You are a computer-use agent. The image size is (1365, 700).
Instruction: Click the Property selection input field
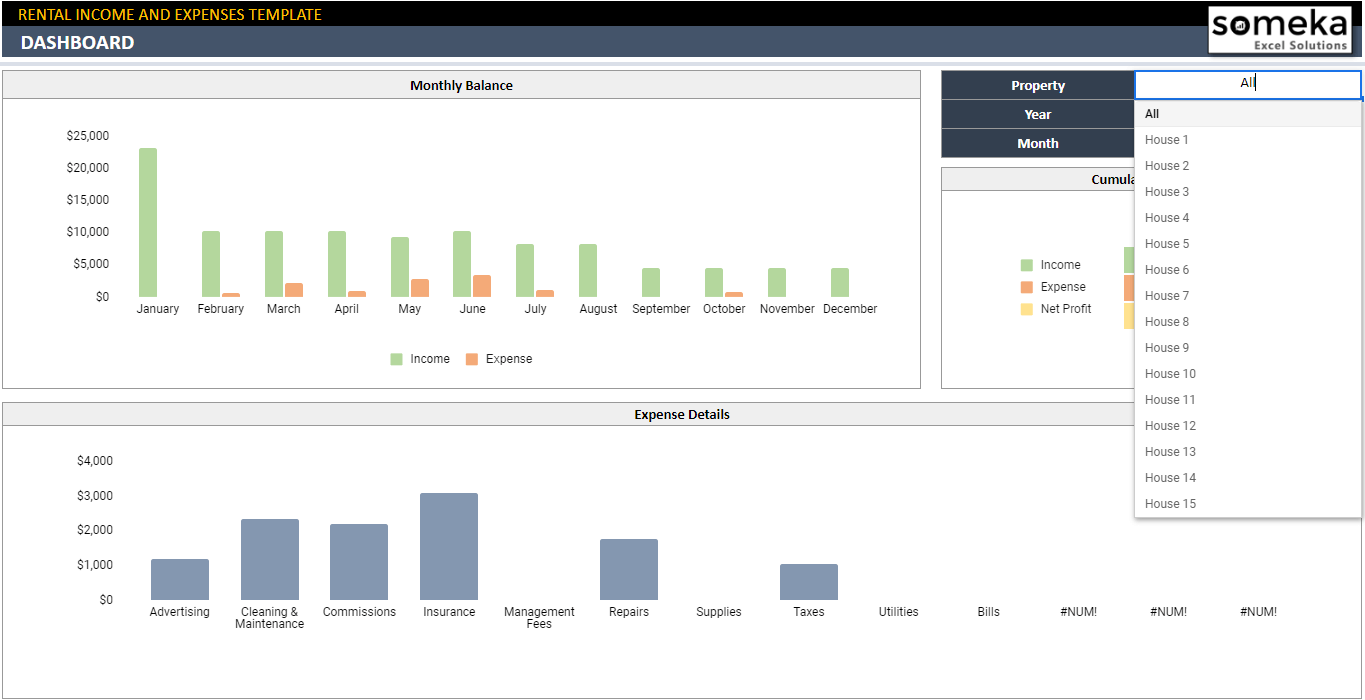(x=1247, y=84)
